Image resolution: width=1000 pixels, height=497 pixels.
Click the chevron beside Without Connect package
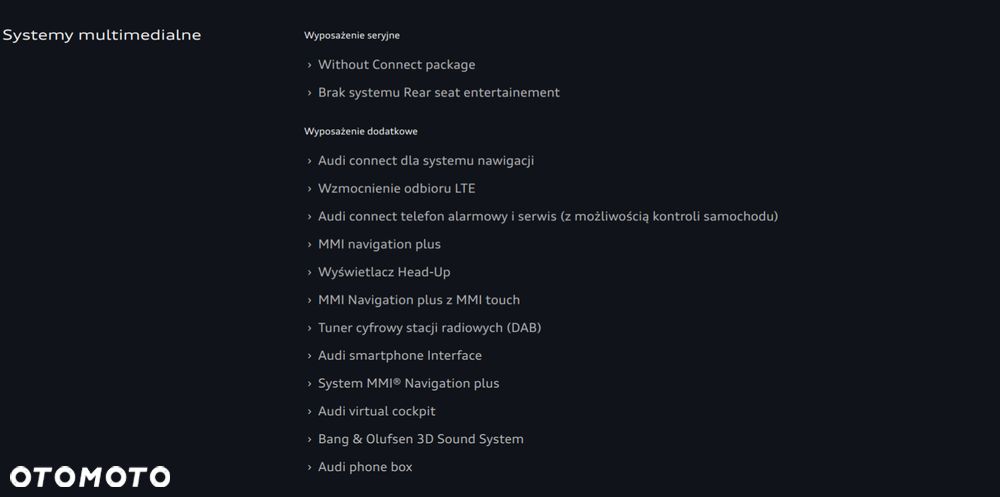(310, 65)
